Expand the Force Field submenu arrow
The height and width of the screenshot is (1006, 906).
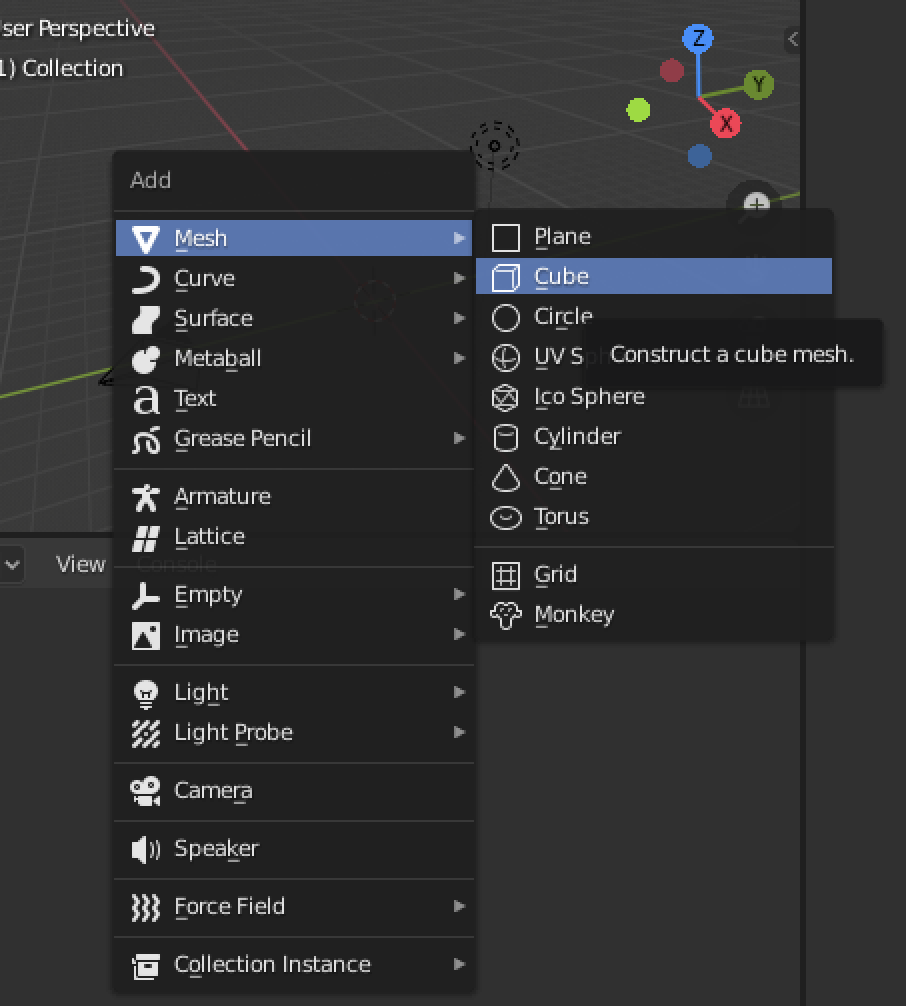tap(459, 906)
